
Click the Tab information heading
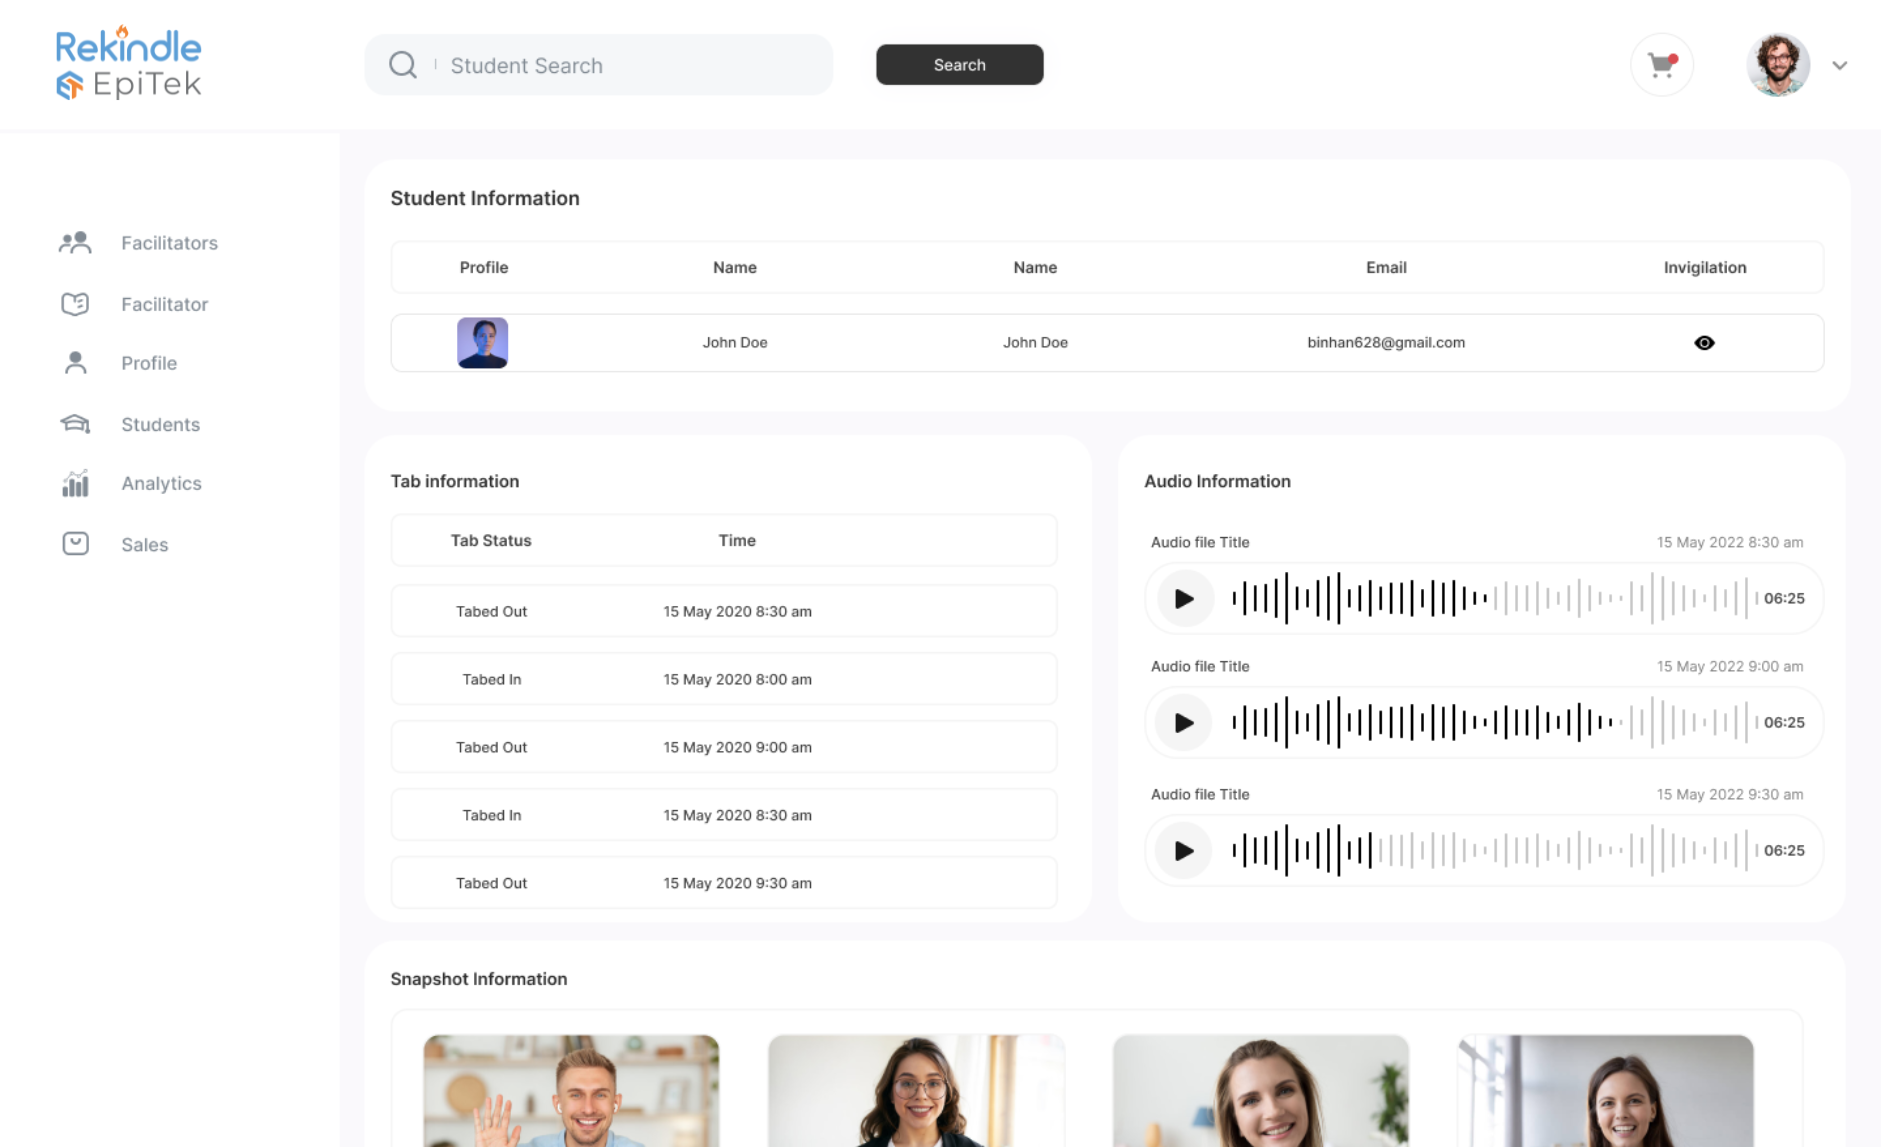454,481
